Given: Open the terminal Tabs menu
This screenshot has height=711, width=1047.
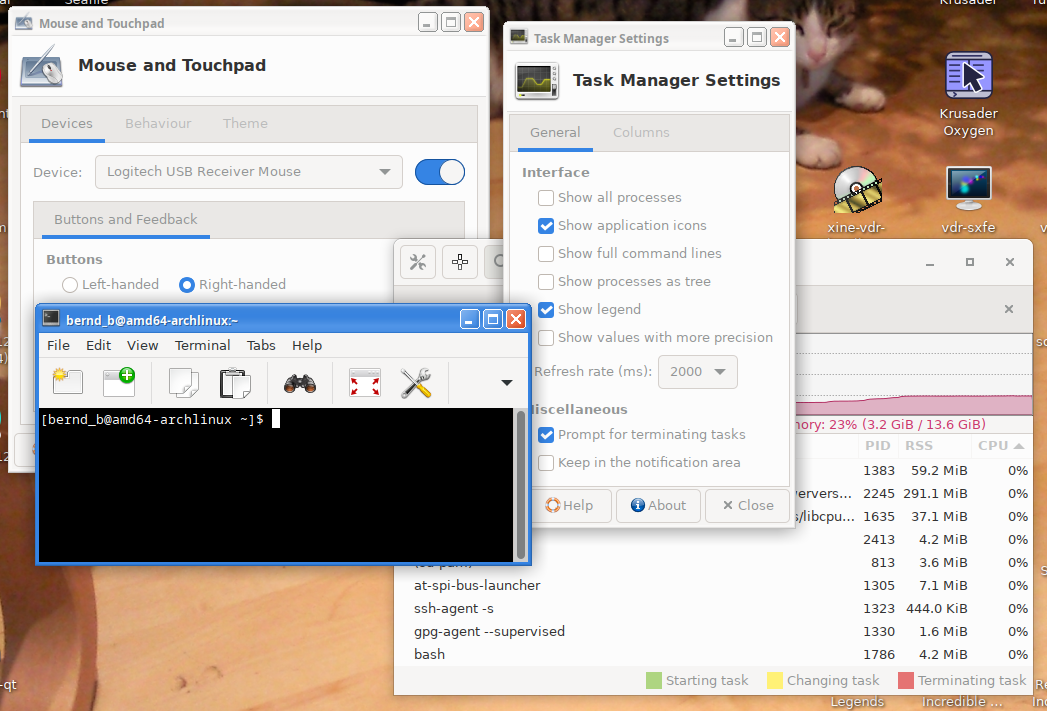Looking at the screenshot, I should point(261,345).
